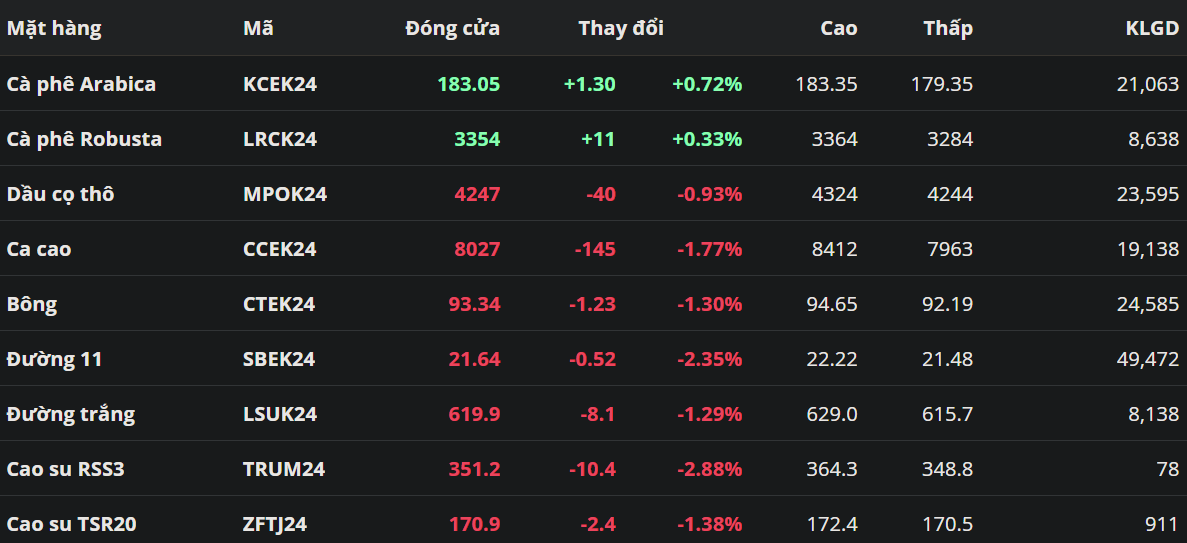
Task: Sort by the Đóng cửa column header
Action: coord(452,28)
